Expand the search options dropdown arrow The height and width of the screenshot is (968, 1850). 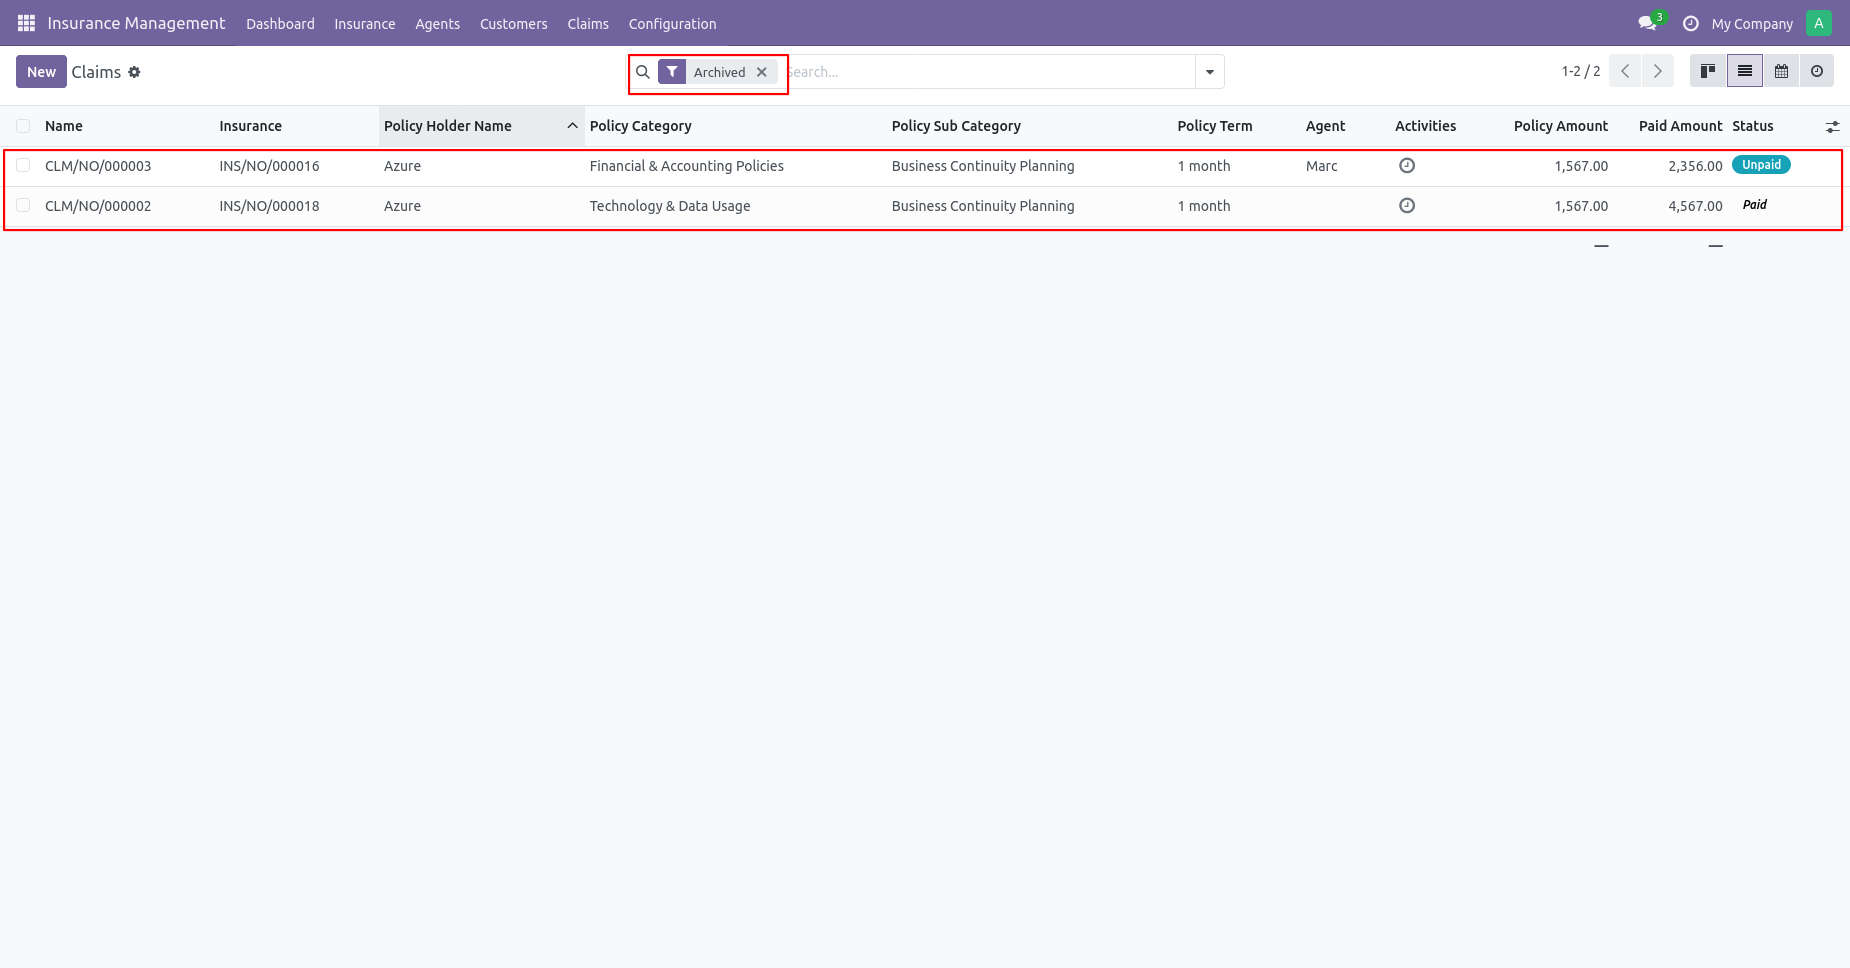point(1210,72)
